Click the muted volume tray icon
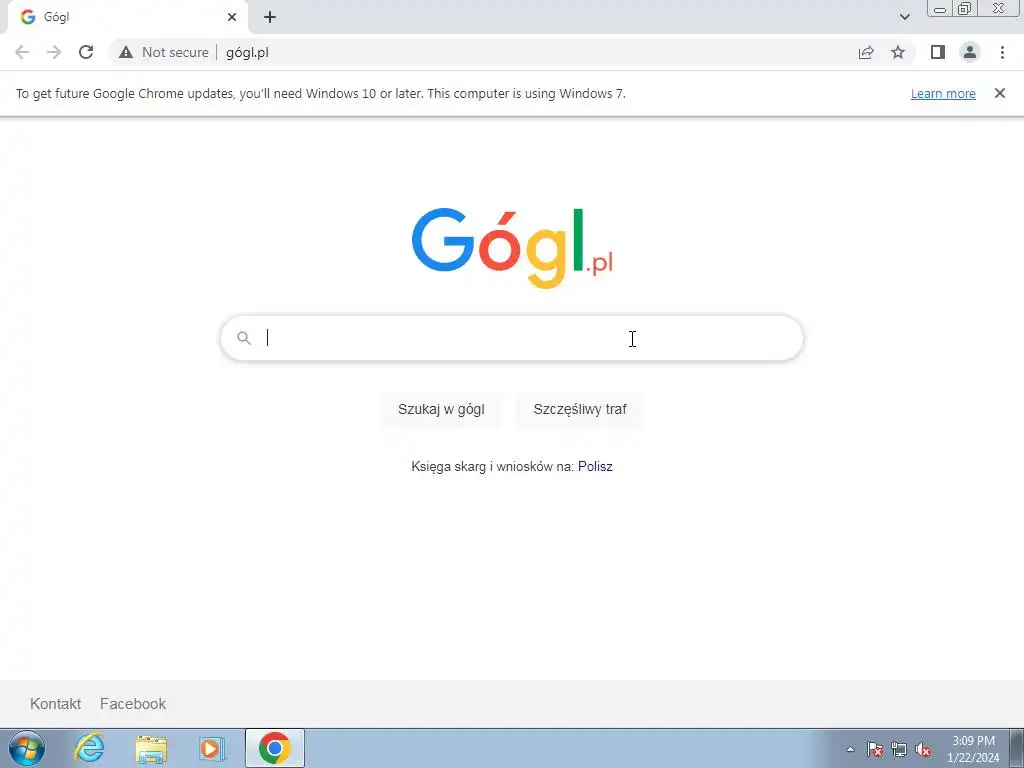Screen dimensions: 1024x768 coord(923,749)
